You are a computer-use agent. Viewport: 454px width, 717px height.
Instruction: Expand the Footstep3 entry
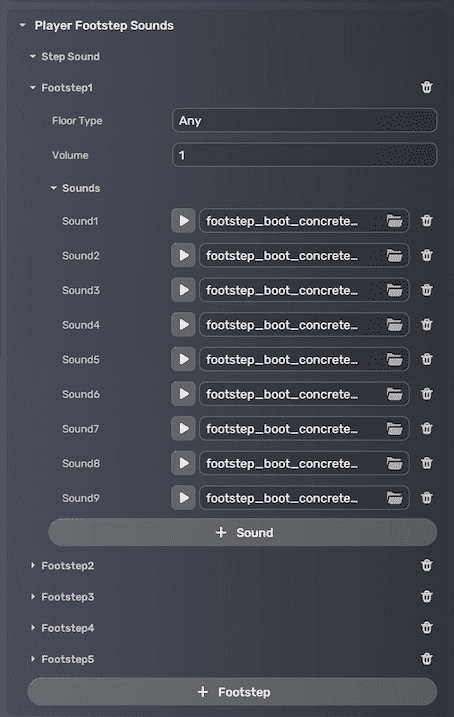[x=32, y=597]
